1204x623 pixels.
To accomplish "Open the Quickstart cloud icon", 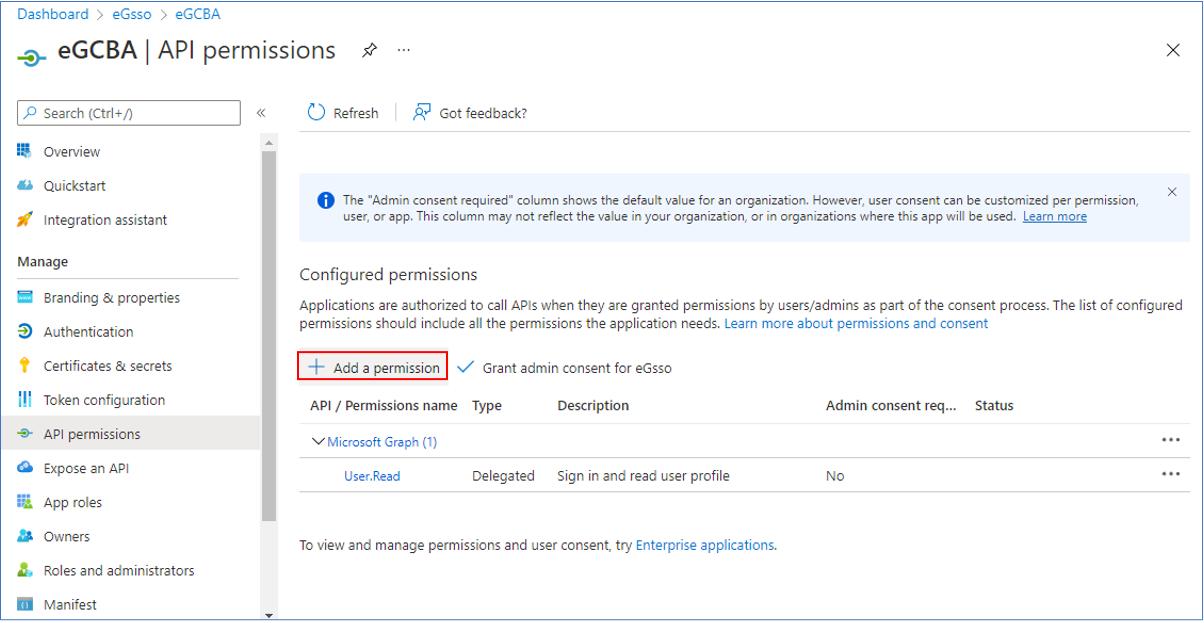I will pyautogui.click(x=25, y=185).
